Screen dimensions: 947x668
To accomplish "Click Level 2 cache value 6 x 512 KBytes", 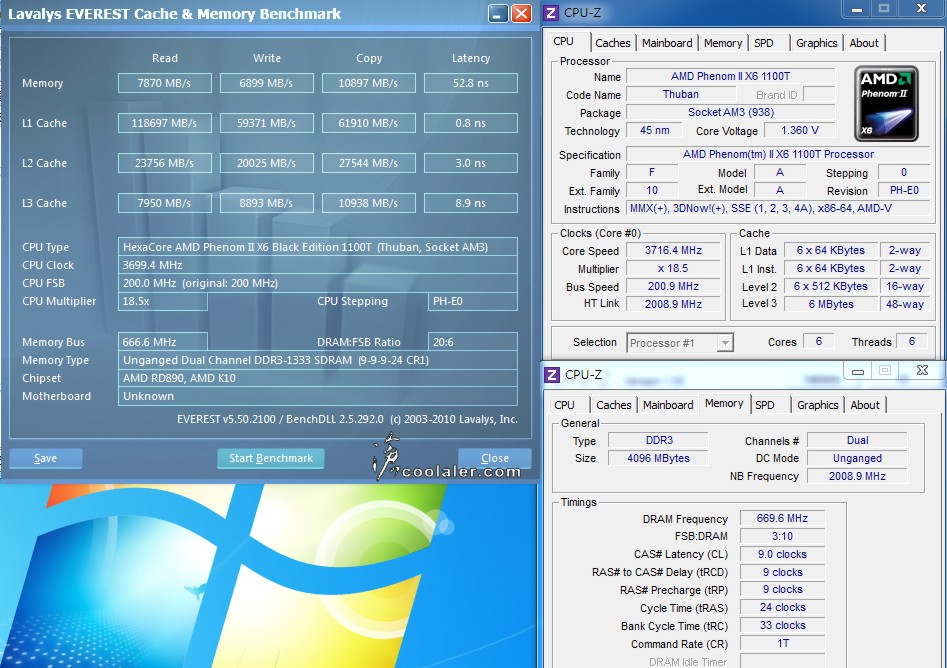I will point(830,286).
